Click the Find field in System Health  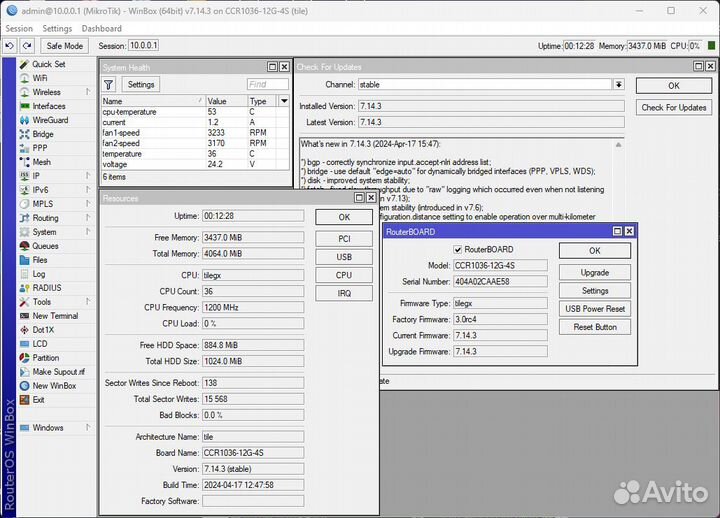tap(268, 84)
